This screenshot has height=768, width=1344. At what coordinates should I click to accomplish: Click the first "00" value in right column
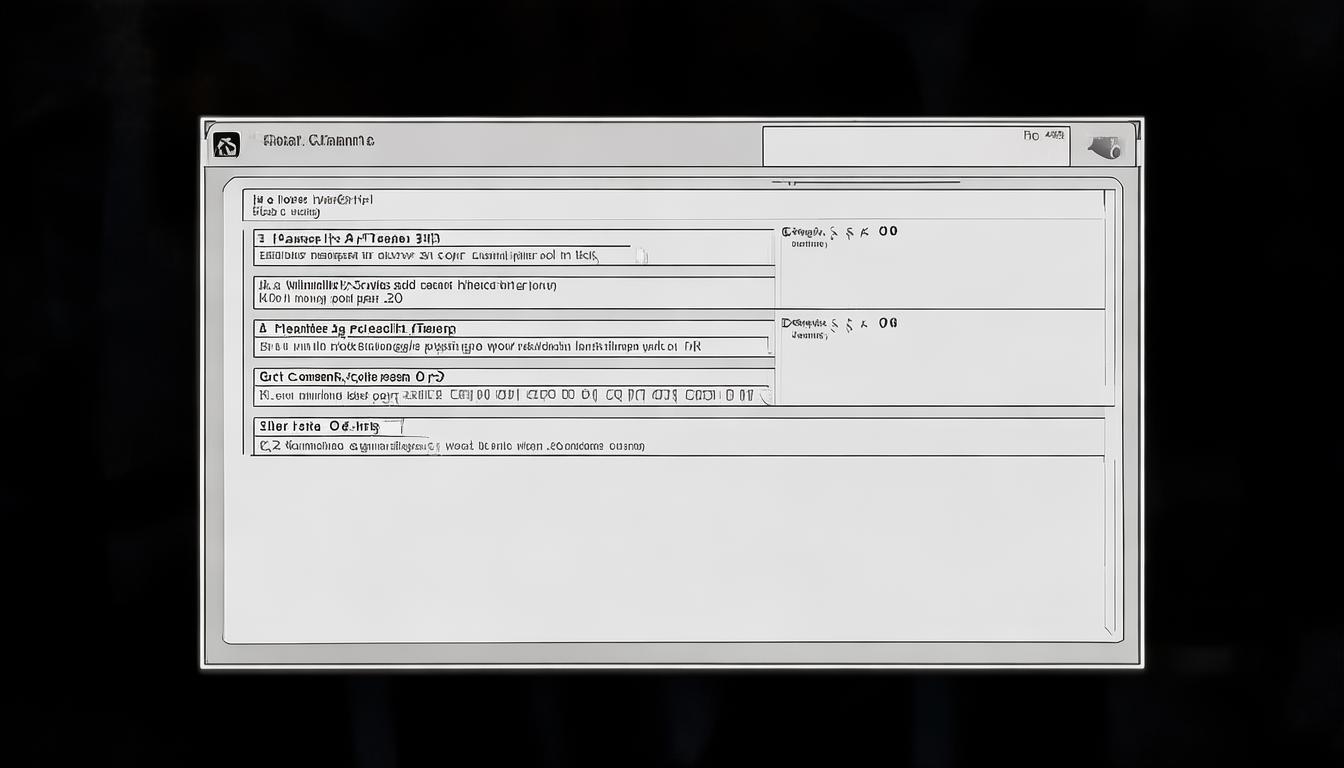888,232
